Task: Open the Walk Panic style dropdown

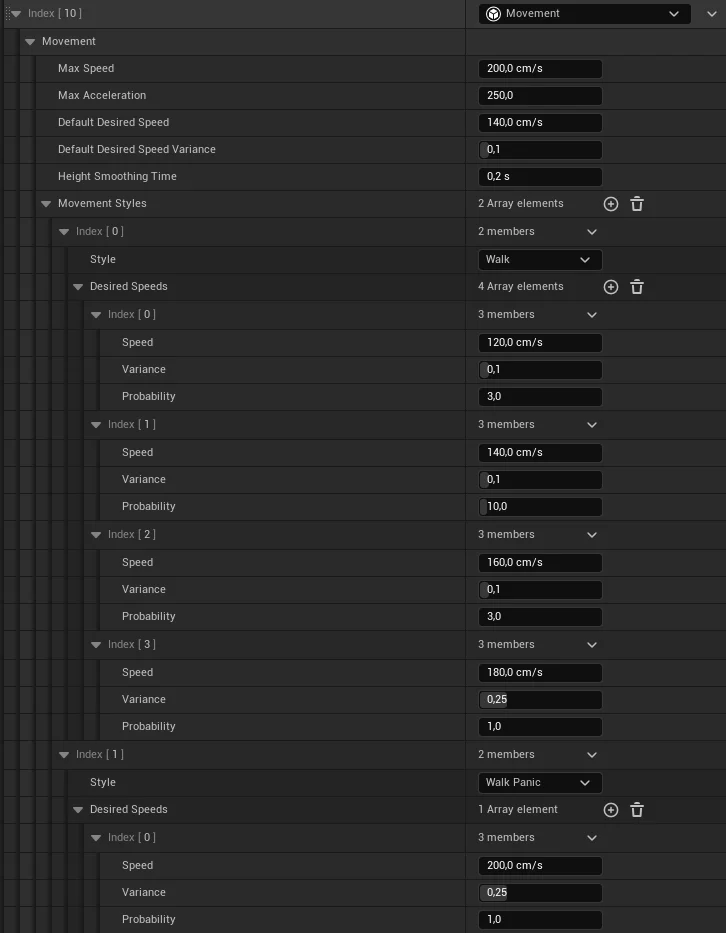Action: tap(540, 782)
